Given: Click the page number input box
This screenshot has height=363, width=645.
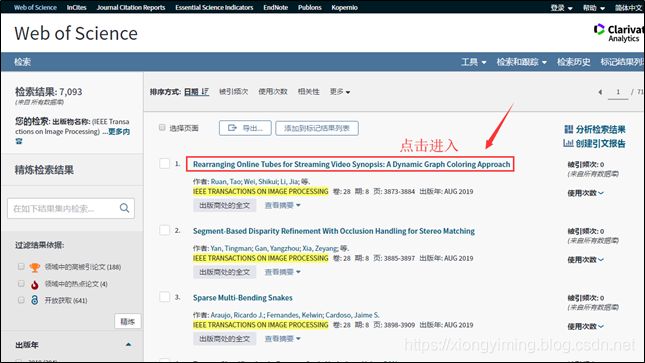Looking at the screenshot, I should (618, 92).
